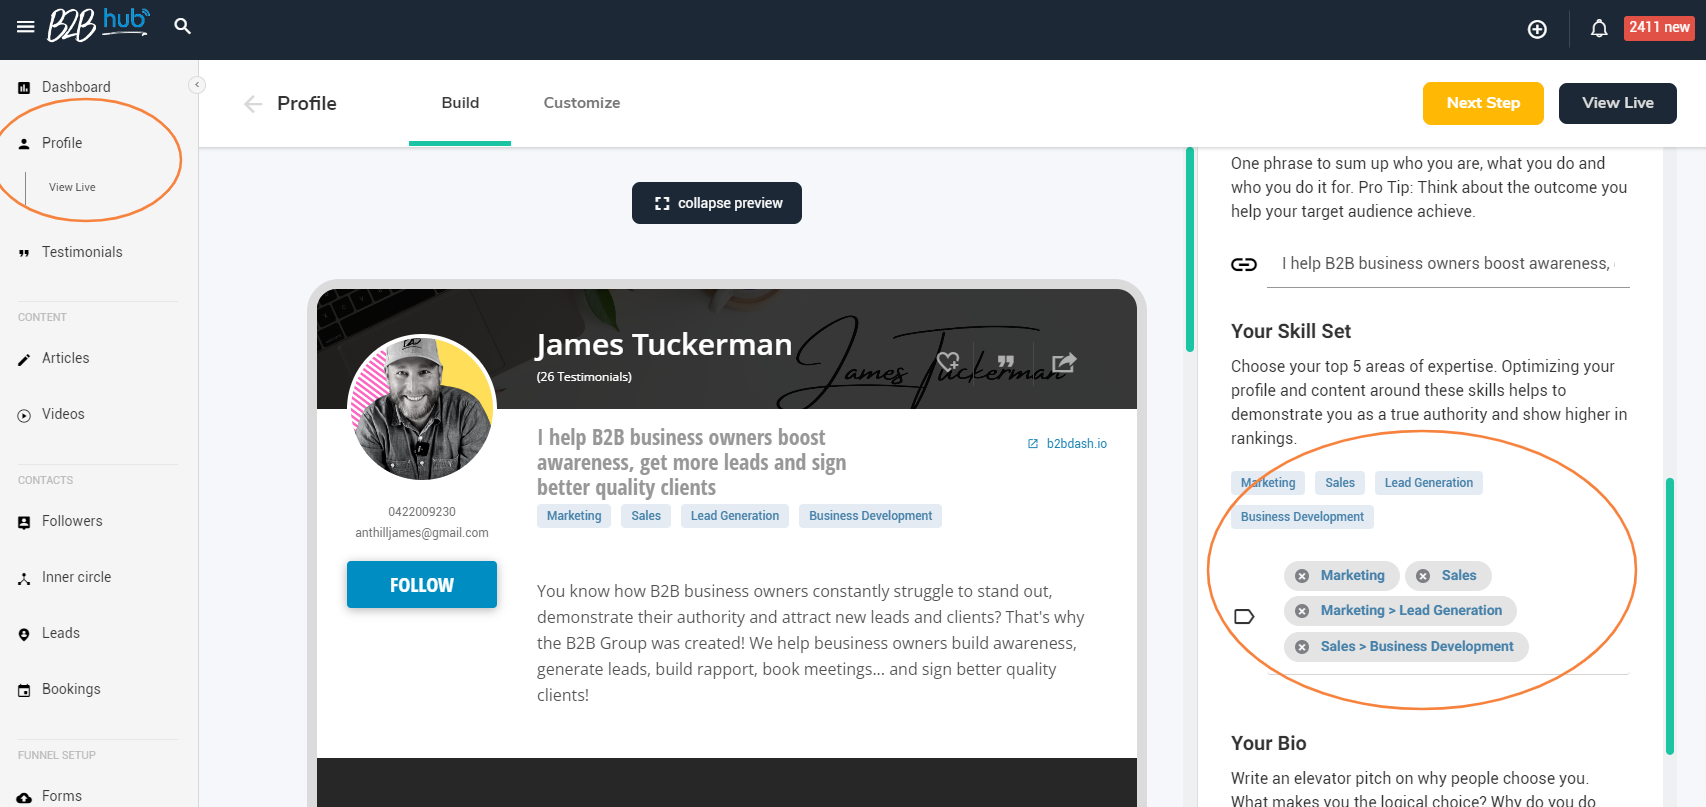Click Marketing tag in profile preview
The image size is (1706, 807).
click(574, 516)
